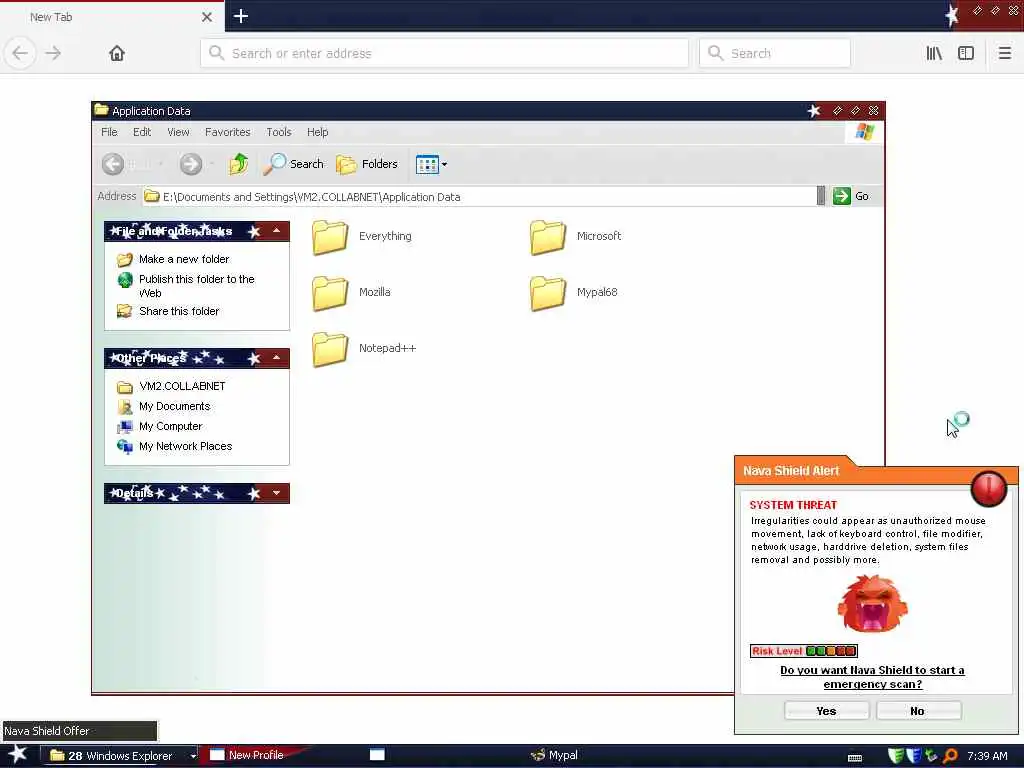This screenshot has width=1024, height=768.
Task: Select the Mypal68 folder
Action: (x=573, y=293)
